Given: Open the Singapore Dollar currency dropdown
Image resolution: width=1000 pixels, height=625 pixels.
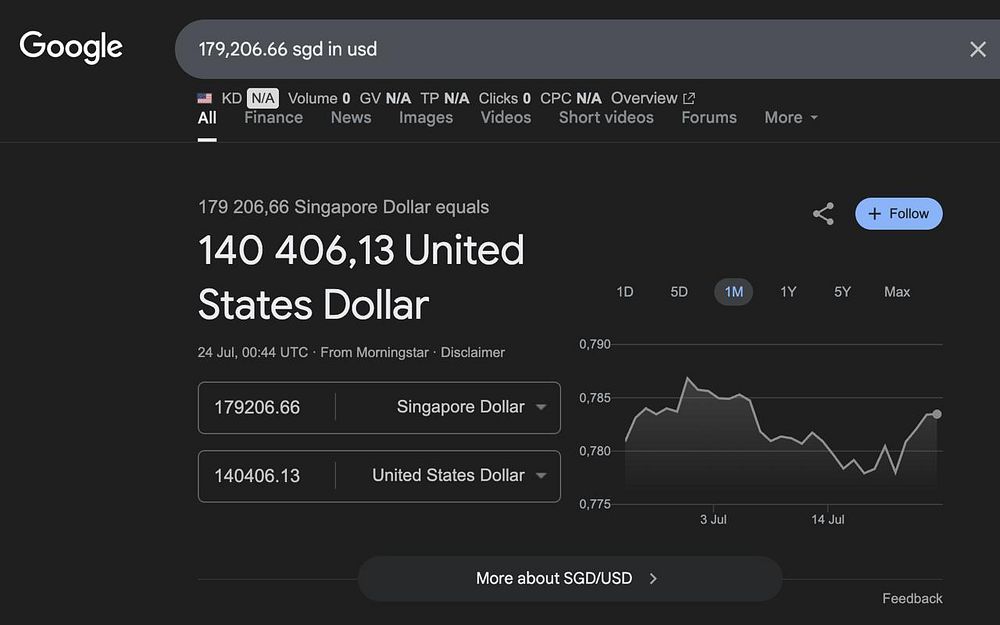Looking at the screenshot, I should 471,408.
